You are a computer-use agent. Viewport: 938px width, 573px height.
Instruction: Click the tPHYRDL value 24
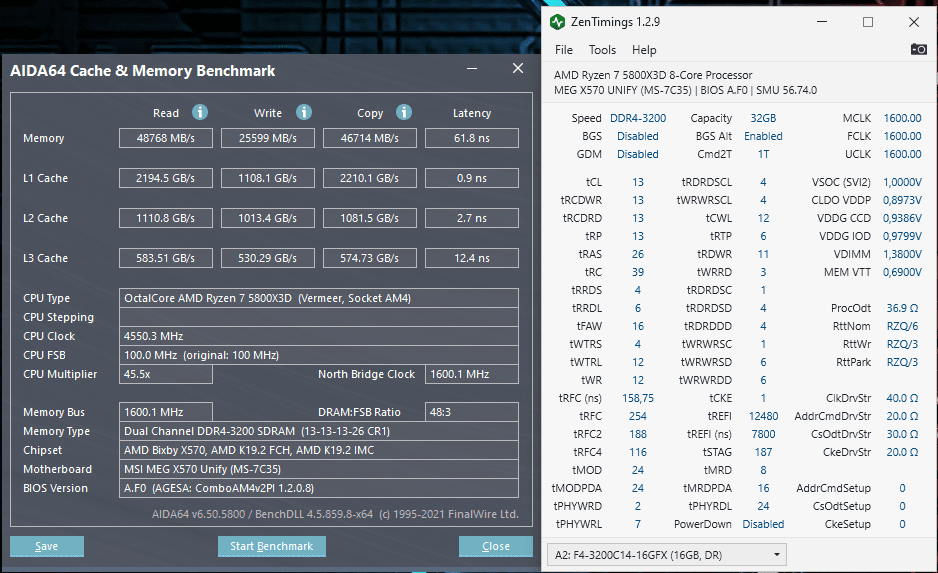point(763,506)
